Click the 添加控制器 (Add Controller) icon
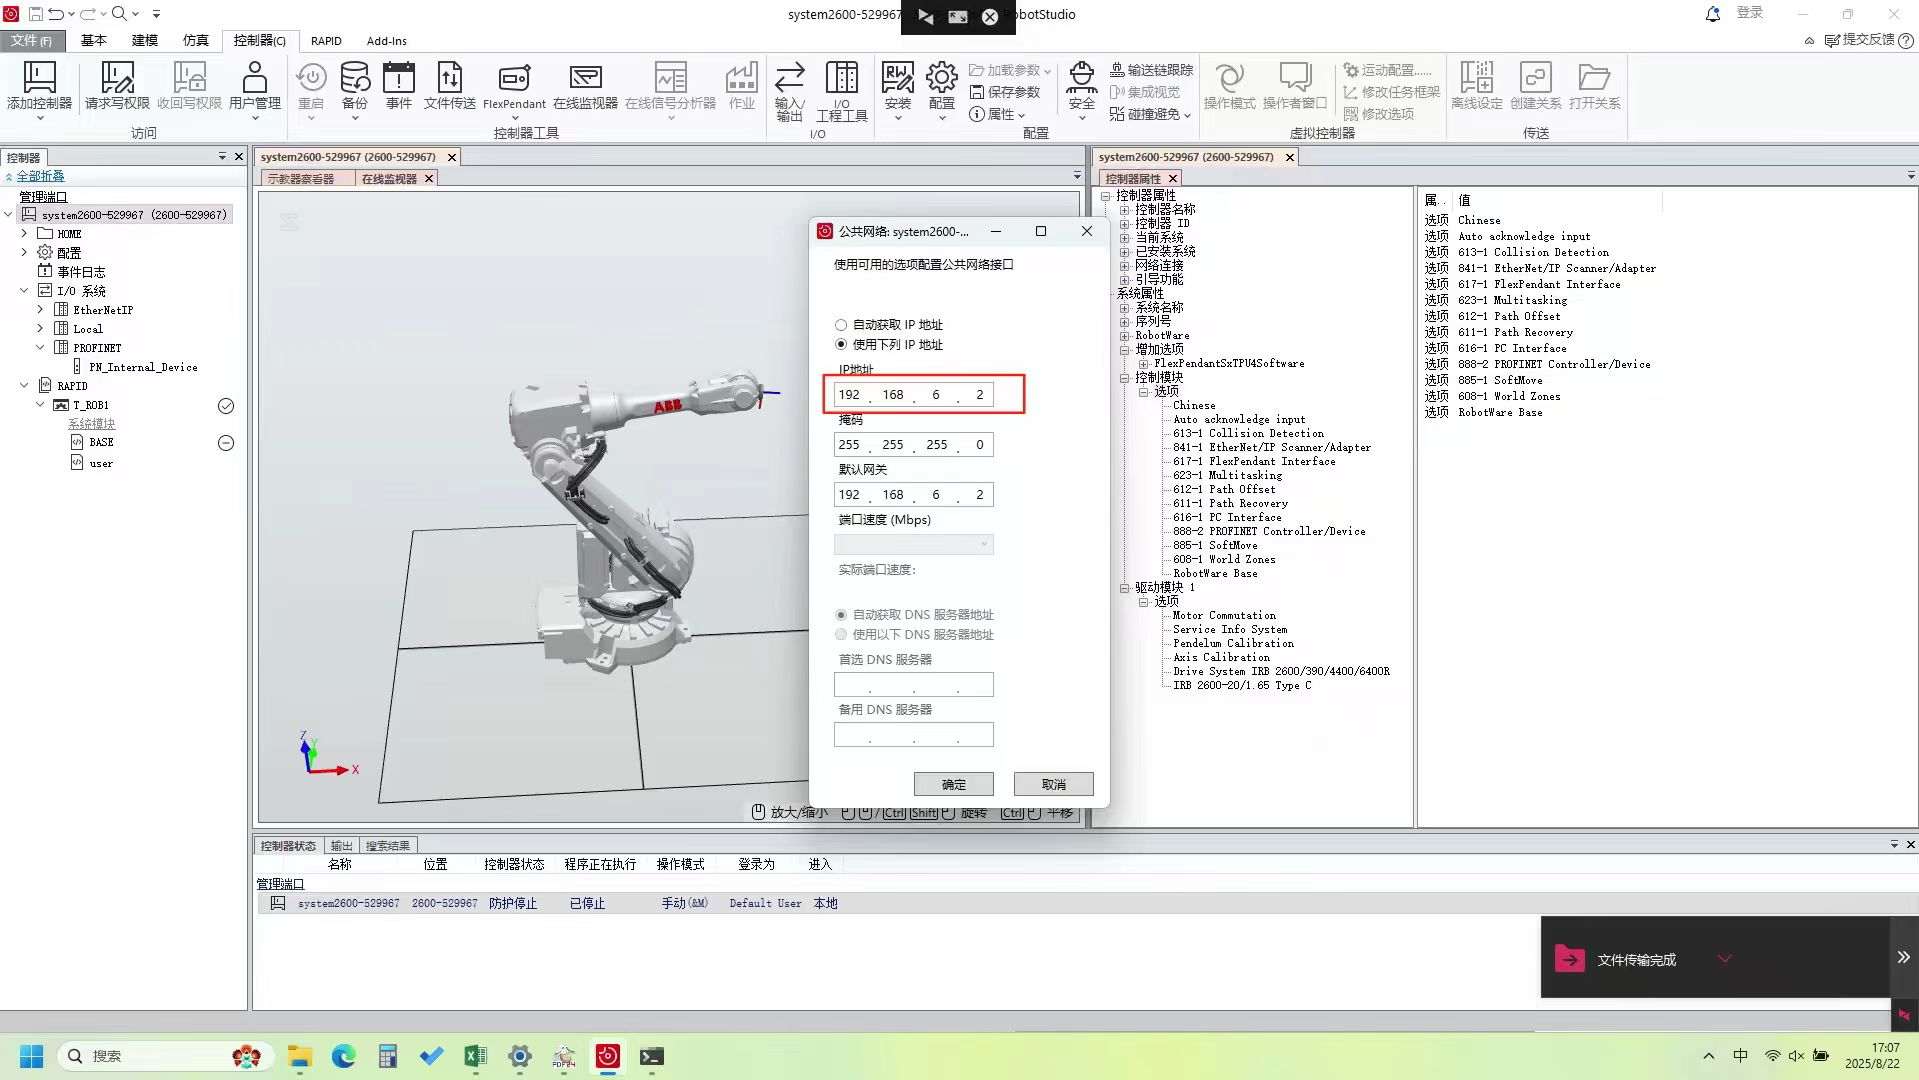 click(39, 78)
